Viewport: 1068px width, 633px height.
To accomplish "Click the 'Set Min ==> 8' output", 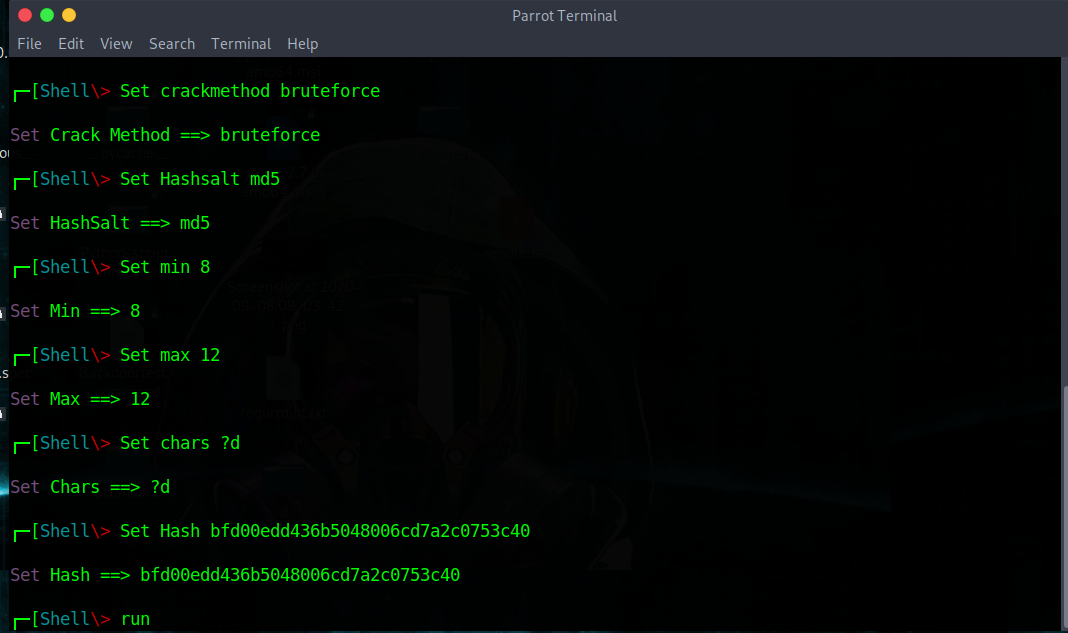I will 75,311.
